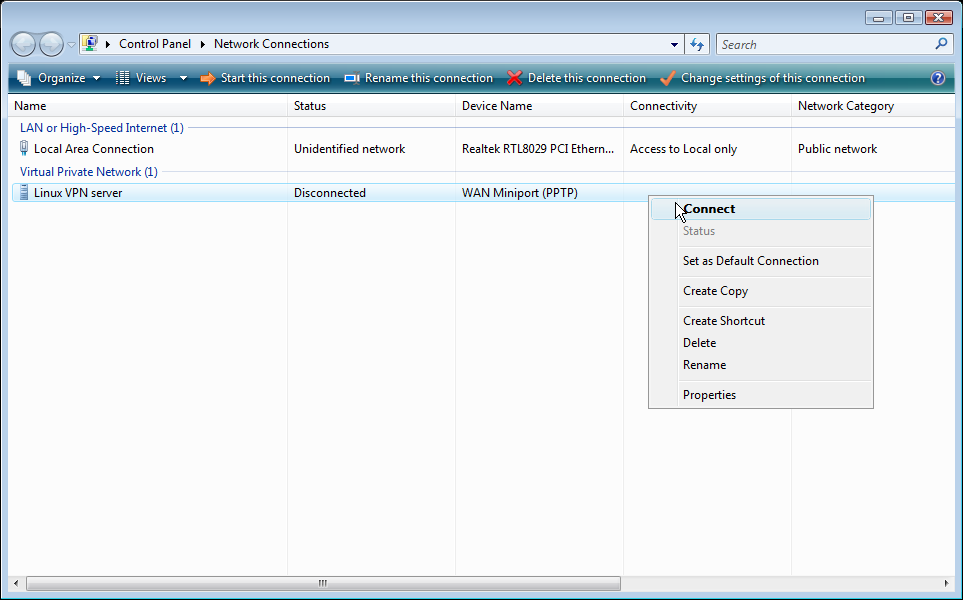Viewport: 963px width, 600px height.
Task: Click the Public network category cell
Action: point(838,149)
